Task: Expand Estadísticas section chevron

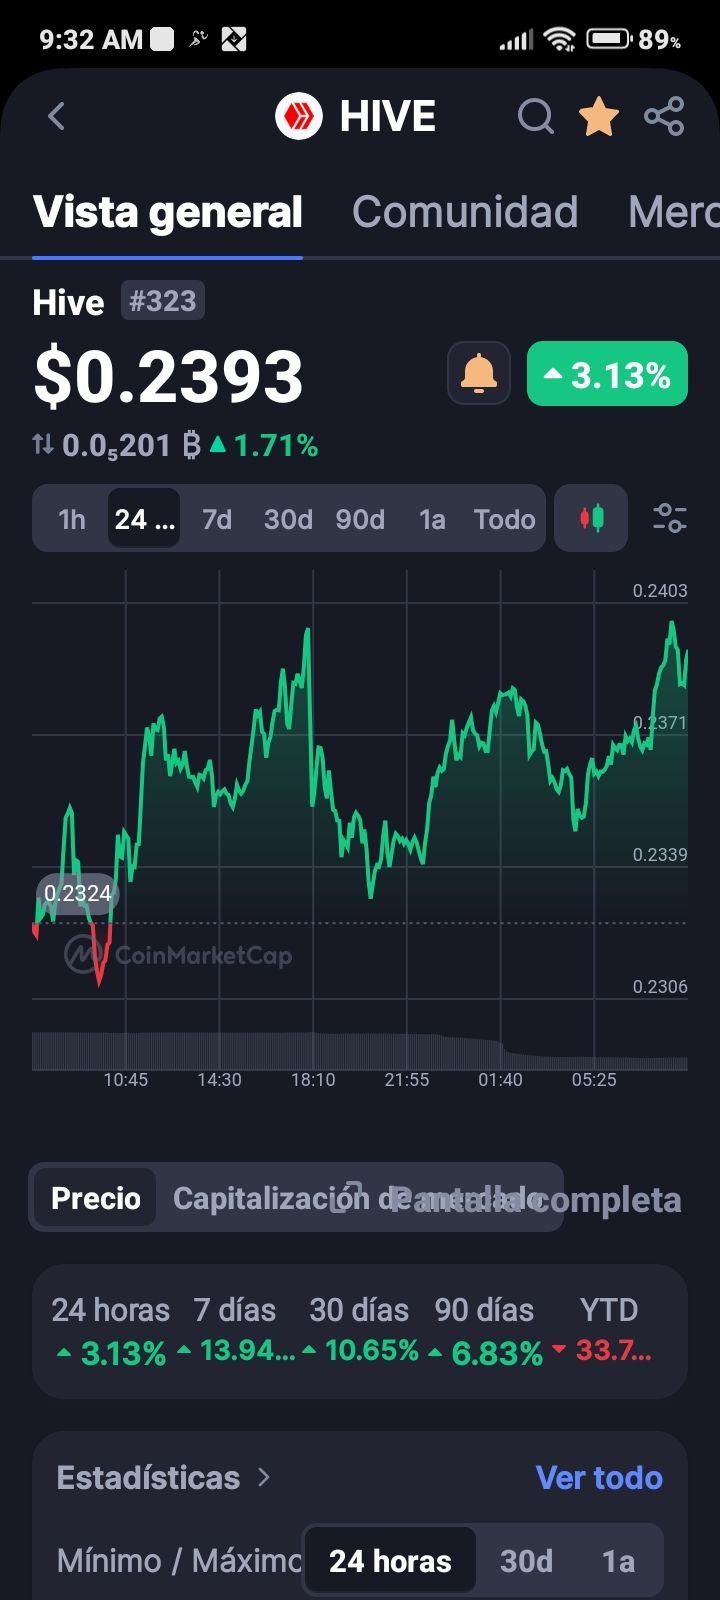Action: point(264,1477)
